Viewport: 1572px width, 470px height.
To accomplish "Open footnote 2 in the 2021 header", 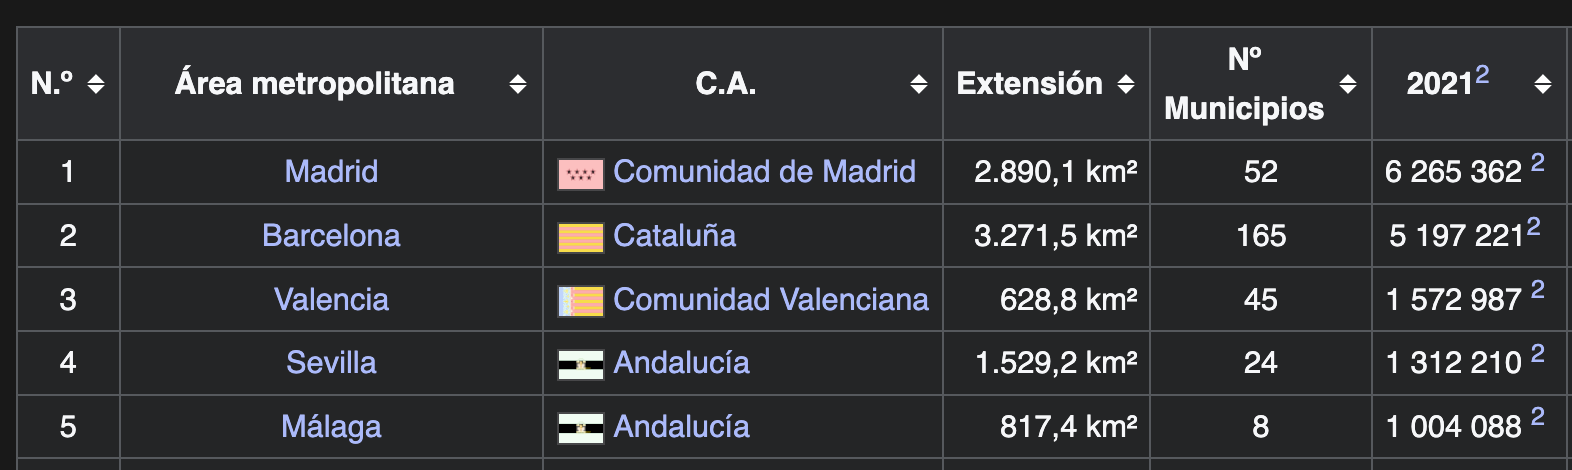I will [1482, 74].
